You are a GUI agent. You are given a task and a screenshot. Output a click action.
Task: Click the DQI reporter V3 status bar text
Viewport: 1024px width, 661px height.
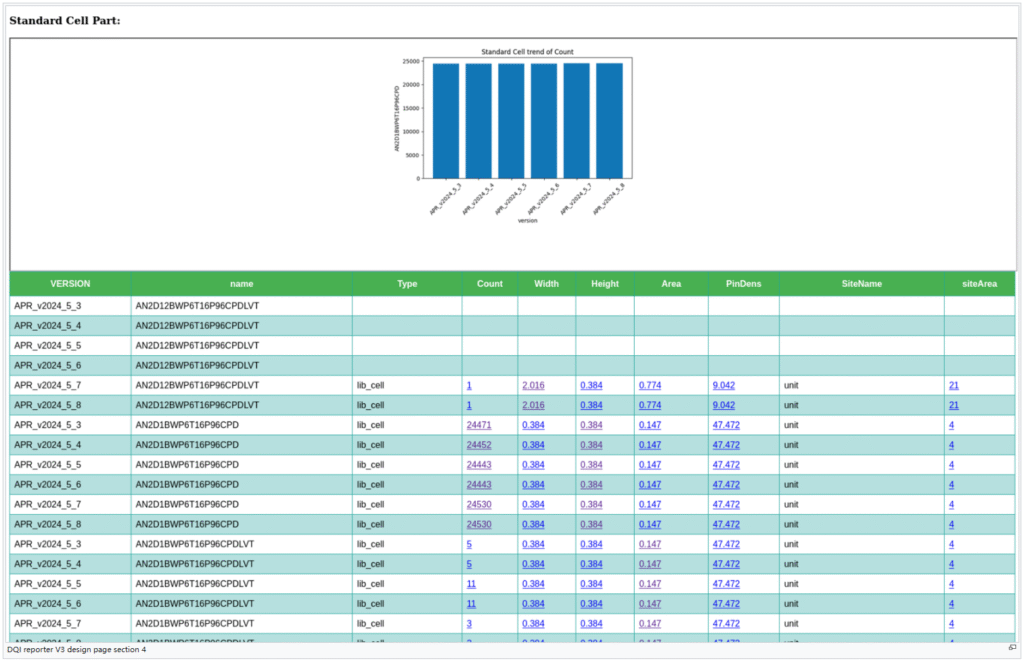pos(76,650)
